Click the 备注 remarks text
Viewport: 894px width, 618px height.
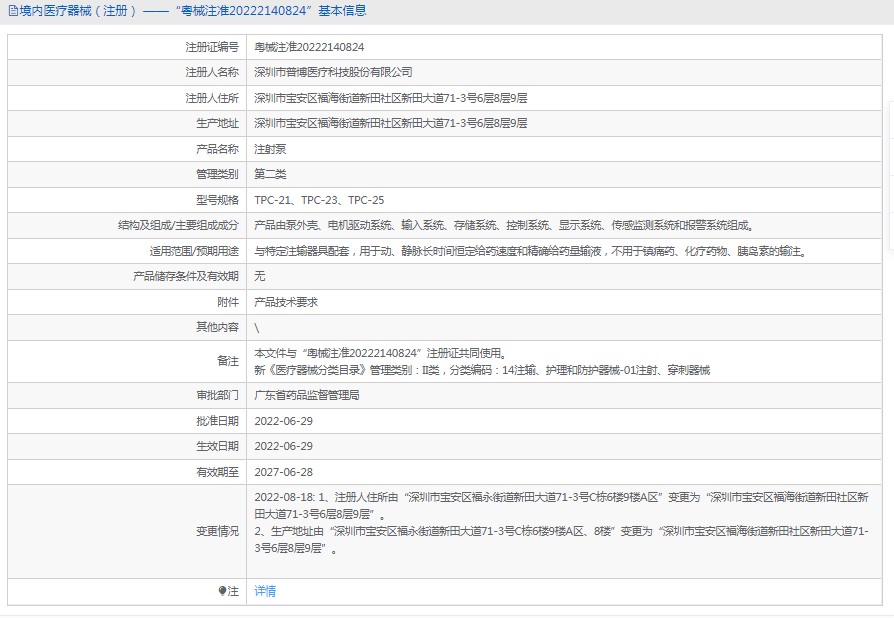482,361
